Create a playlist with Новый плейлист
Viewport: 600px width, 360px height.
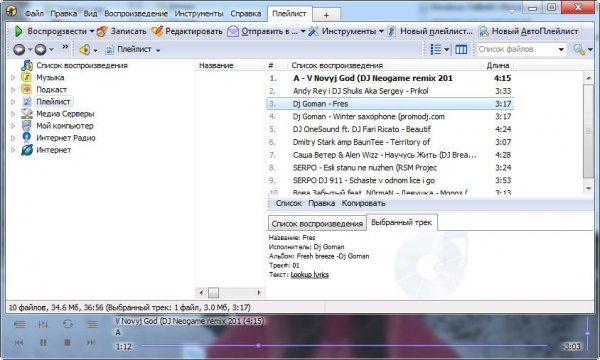pyautogui.click(x=430, y=31)
